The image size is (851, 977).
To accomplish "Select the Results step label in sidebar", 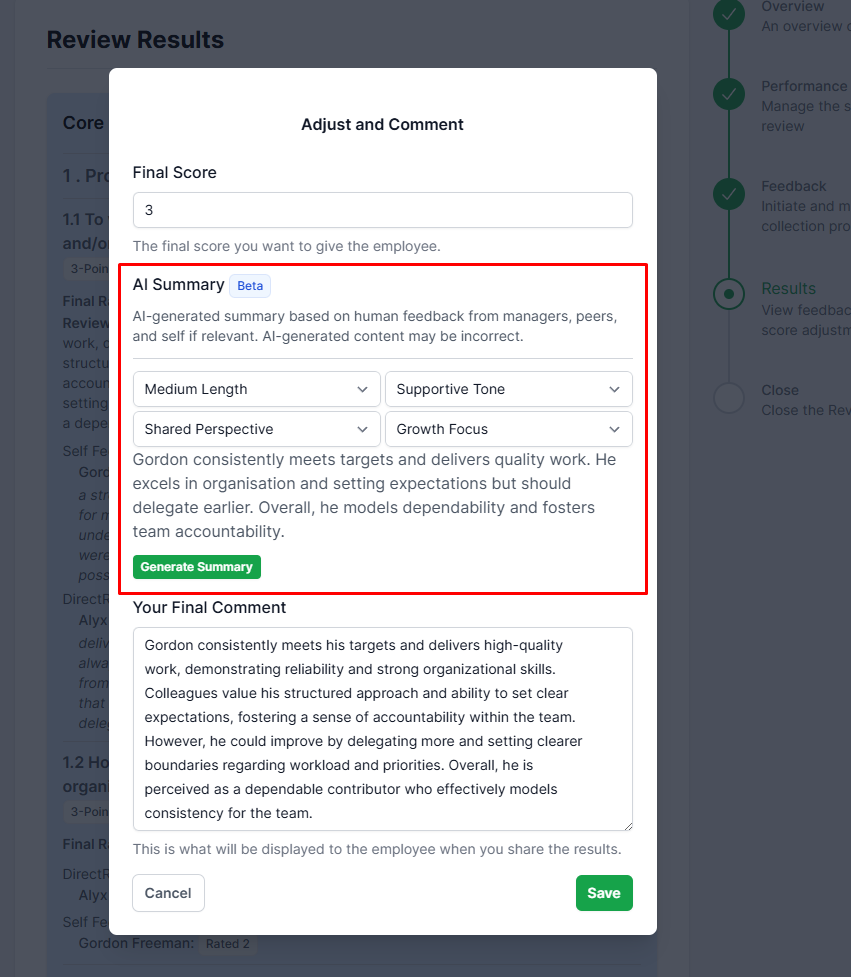I will (788, 288).
